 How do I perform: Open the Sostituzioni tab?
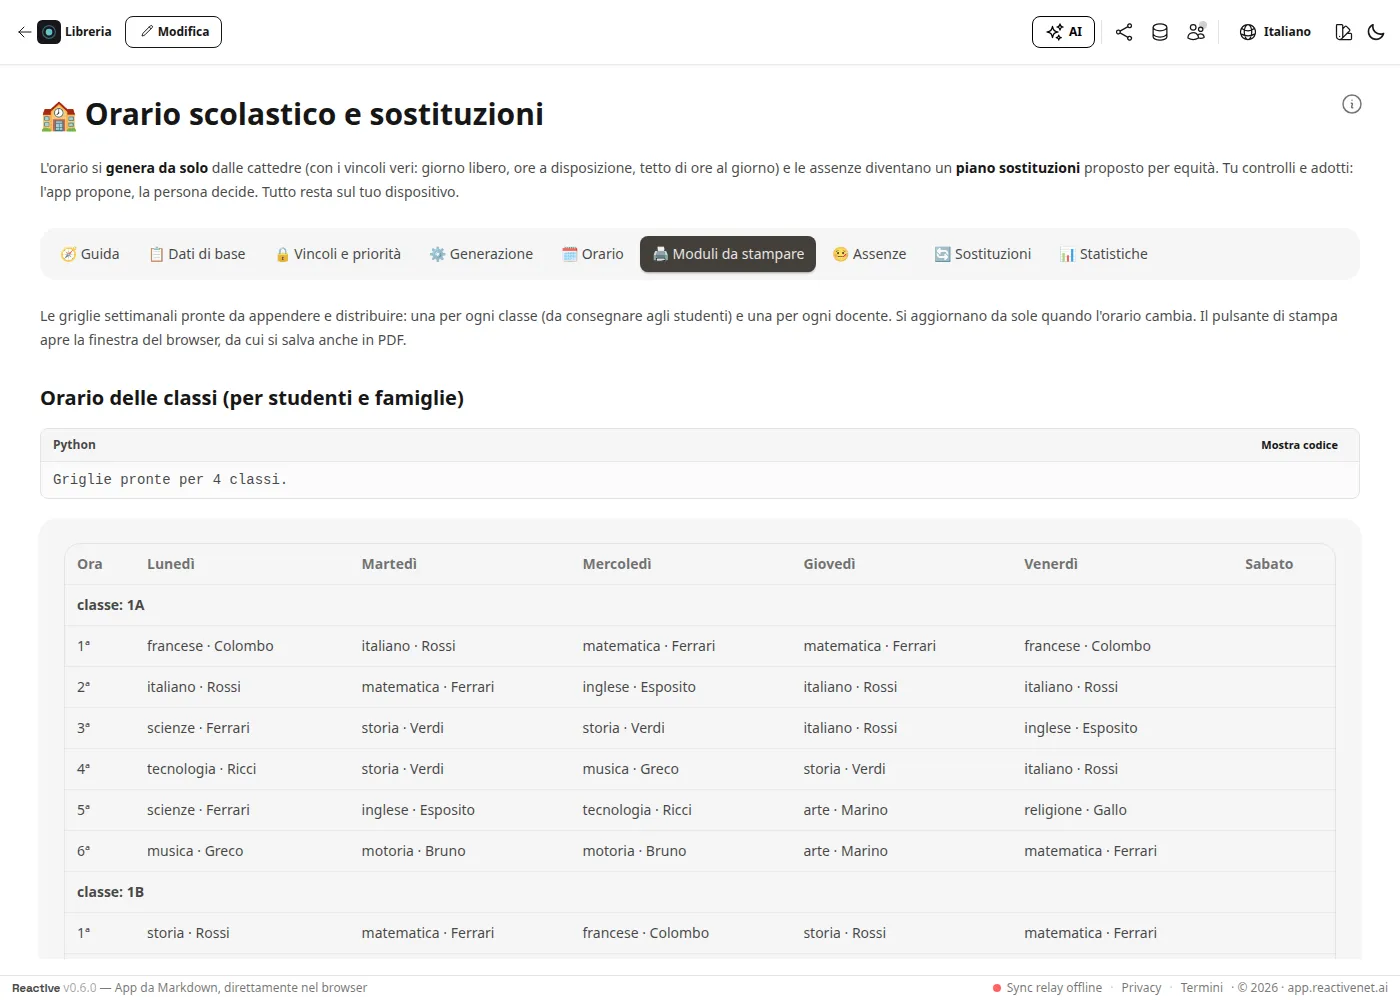coord(983,254)
